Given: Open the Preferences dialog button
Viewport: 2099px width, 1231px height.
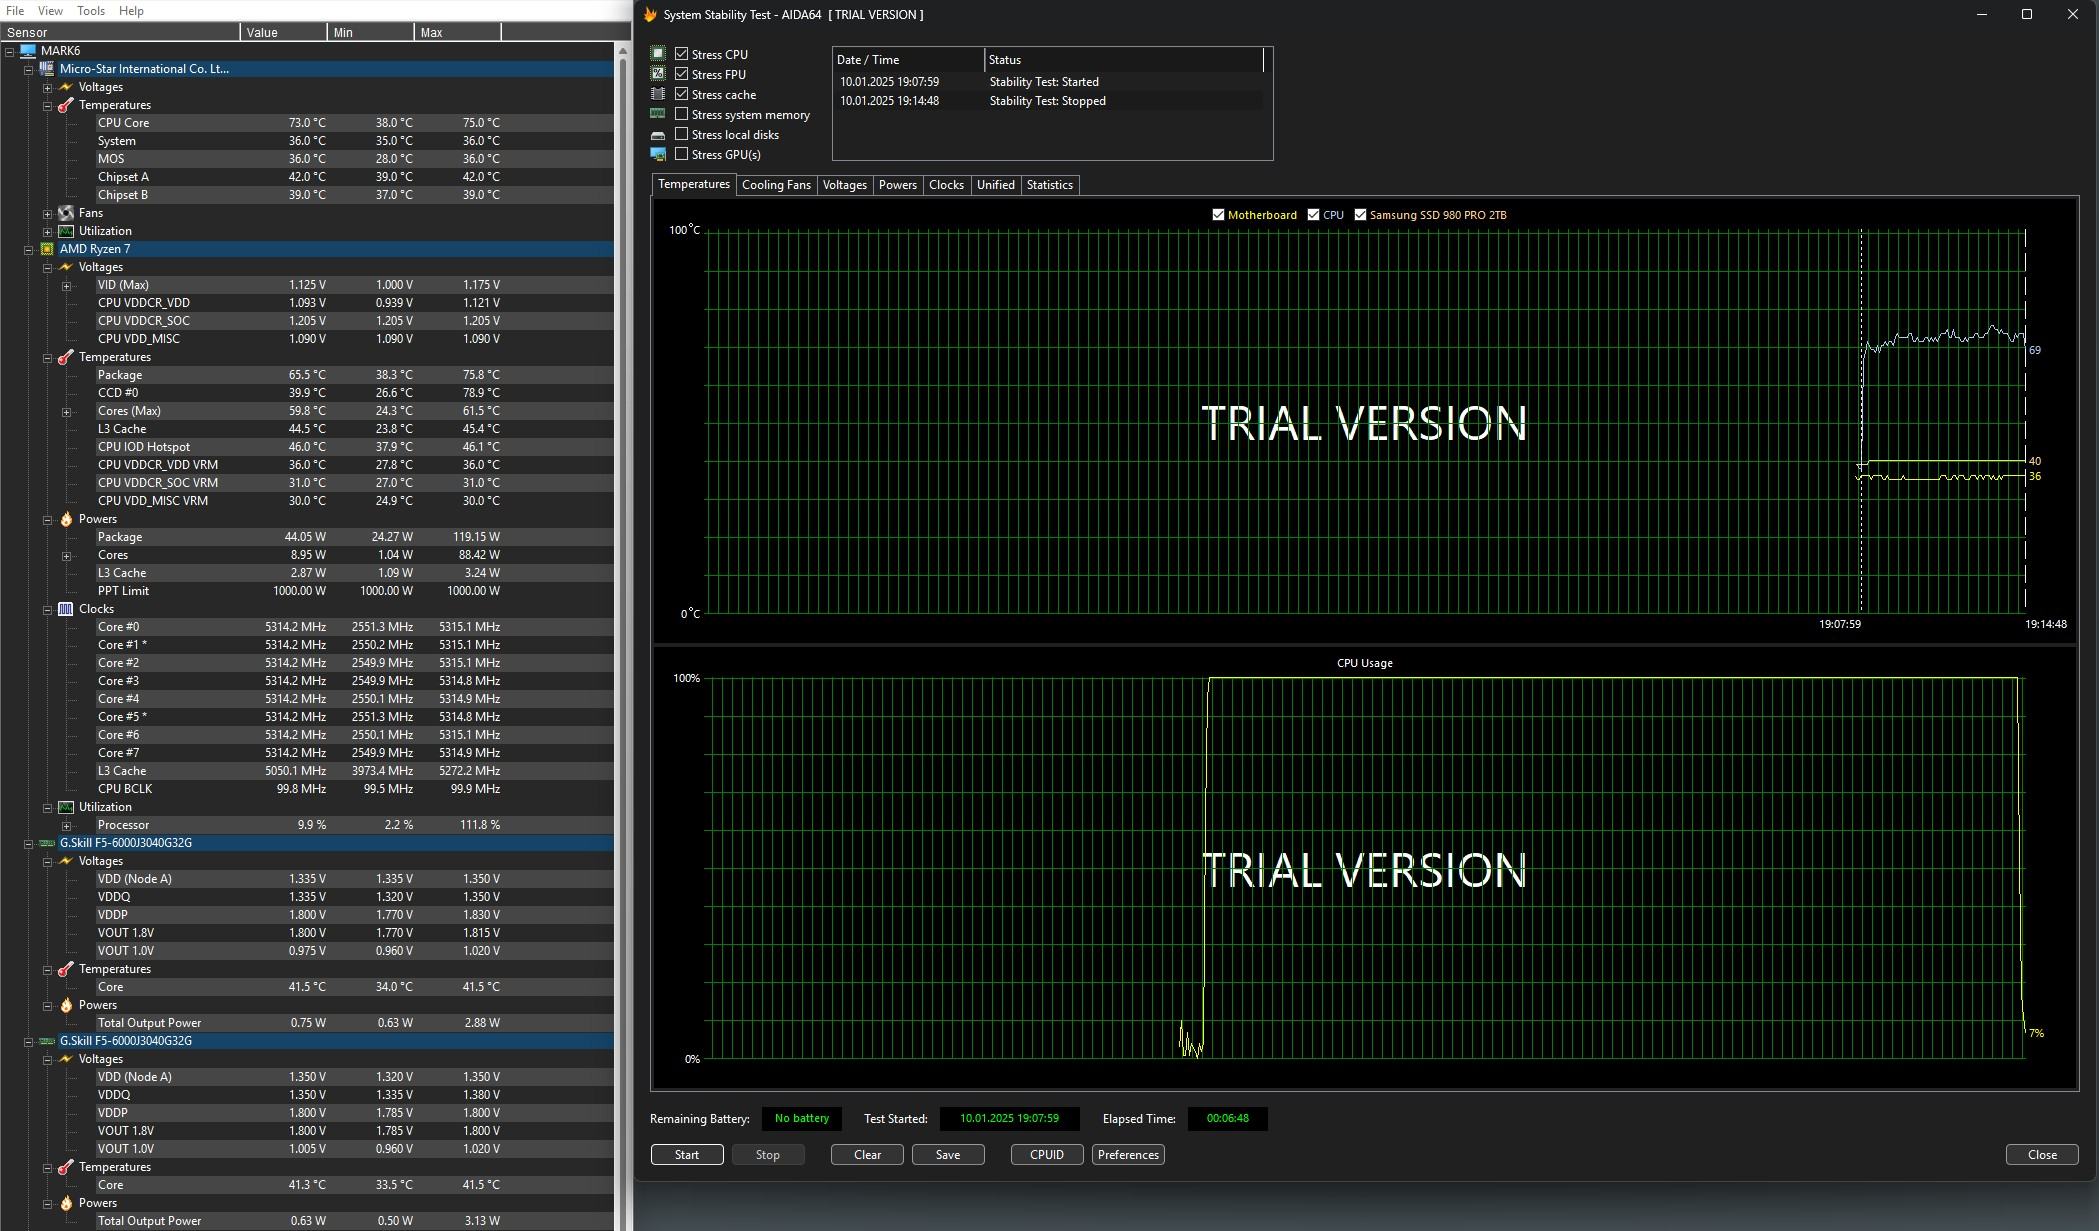Looking at the screenshot, I should (x=1128, y=1155).
